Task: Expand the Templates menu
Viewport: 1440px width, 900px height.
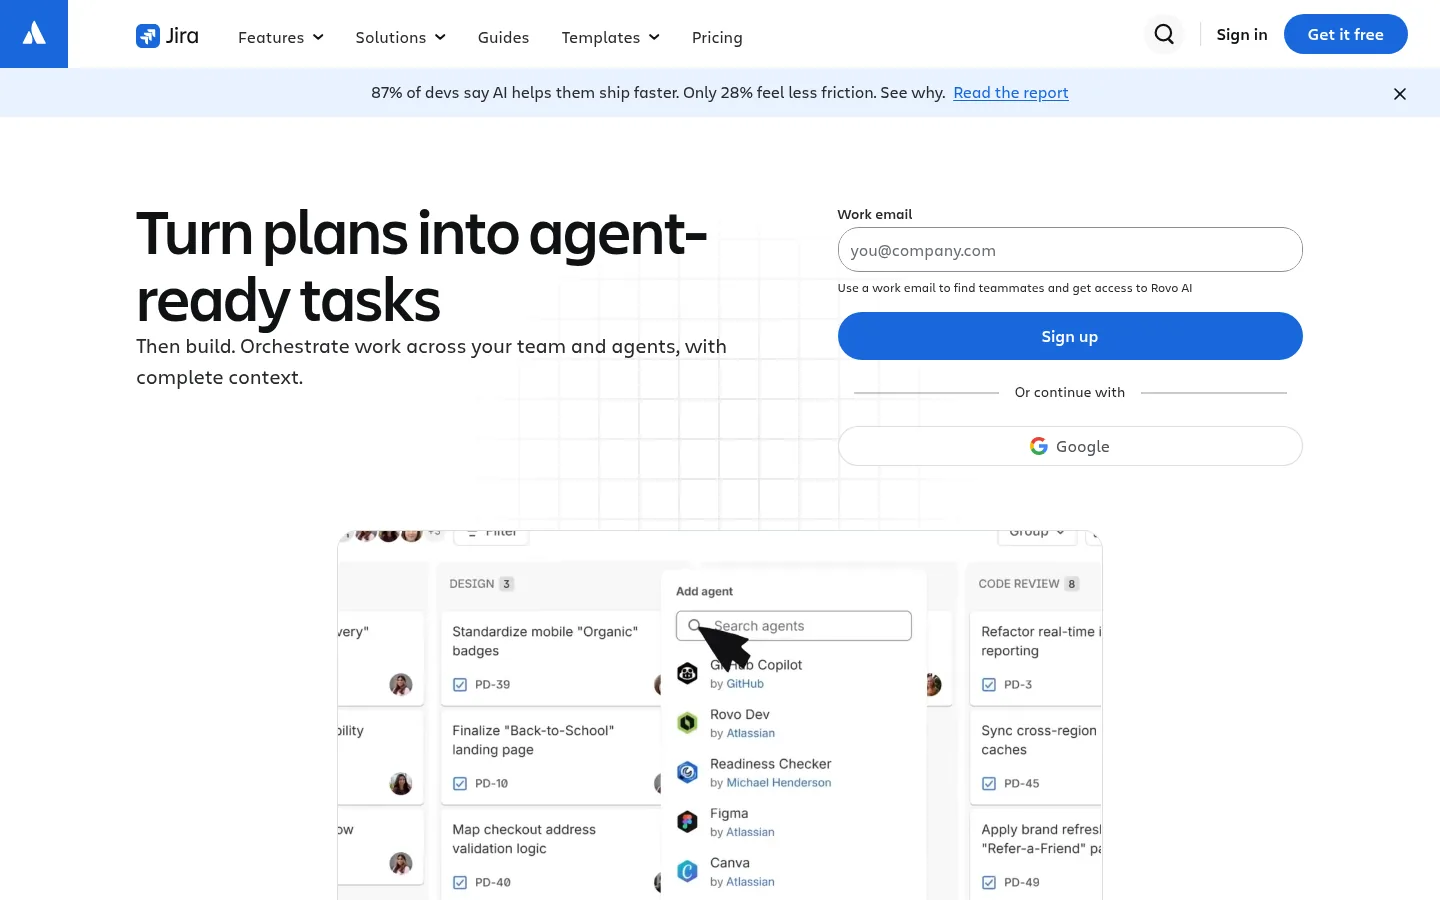Action: pos(611,37)
